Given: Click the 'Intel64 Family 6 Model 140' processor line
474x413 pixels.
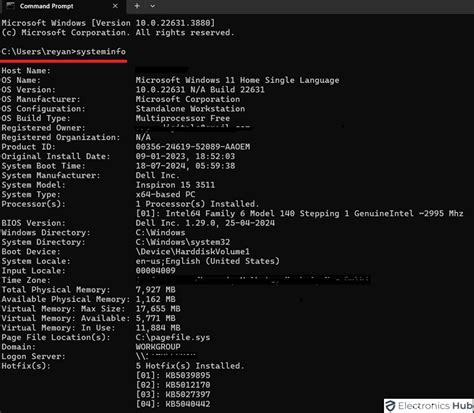Looking at the screenshot, I should pos(299,214).
